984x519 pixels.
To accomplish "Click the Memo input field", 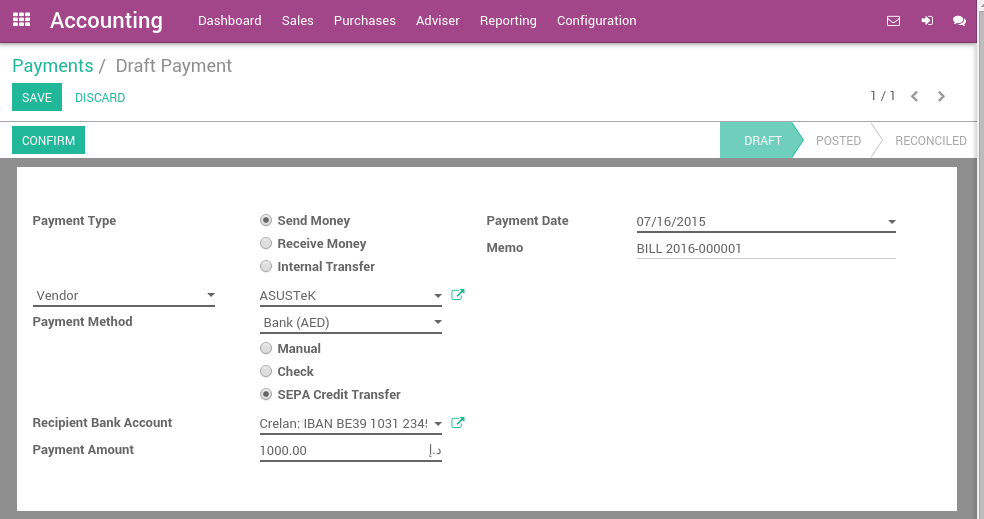I will coord(765,248).
